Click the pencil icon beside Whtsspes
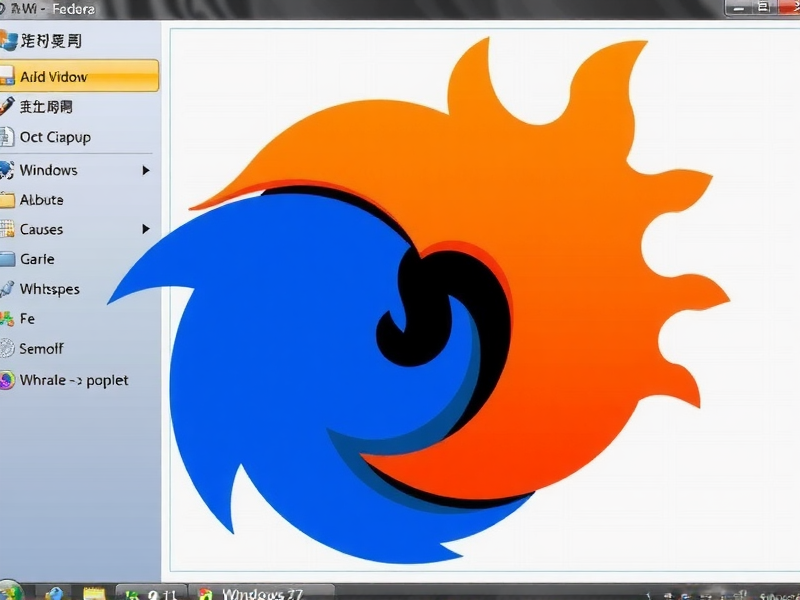Screen dimensions: 800x600 (10, 289)
